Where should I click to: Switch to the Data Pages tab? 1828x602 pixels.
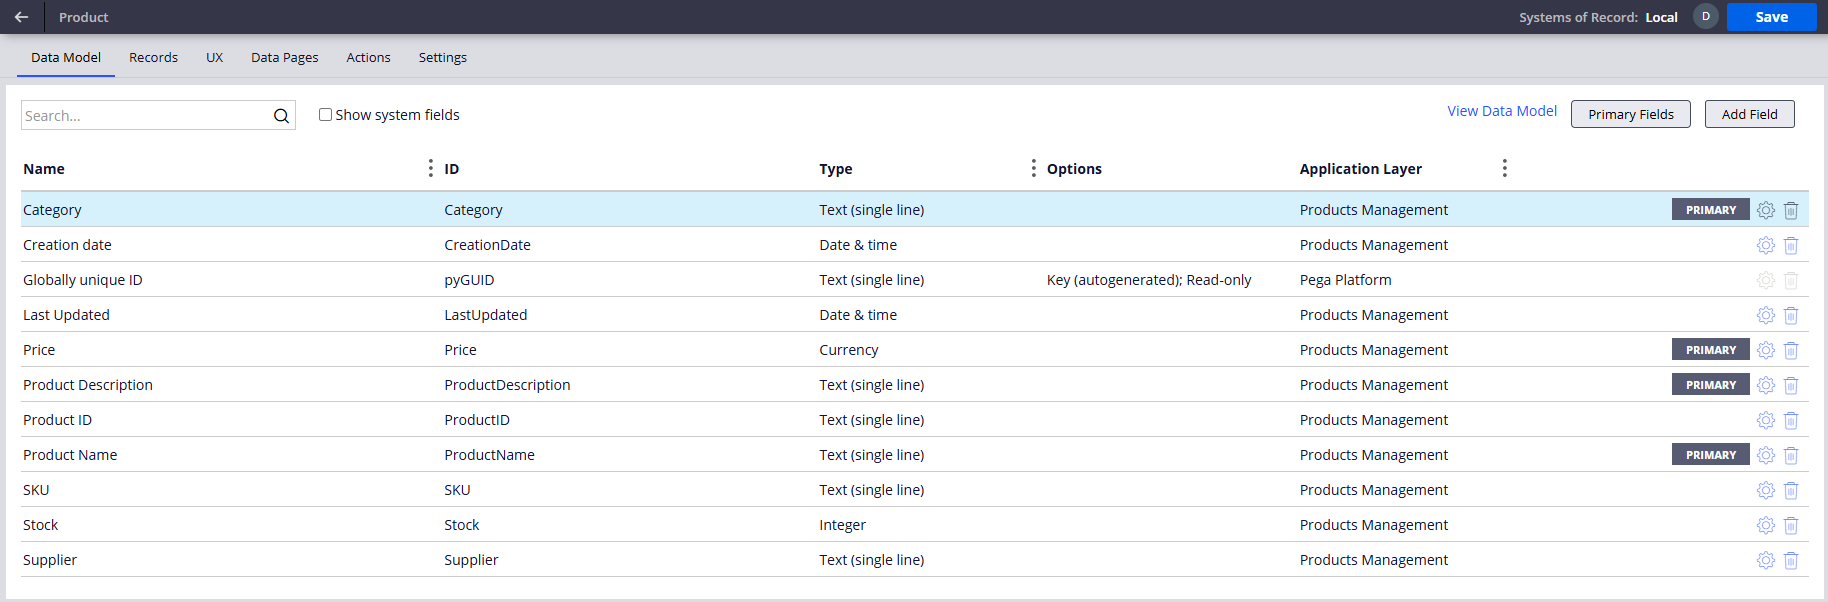[x=284, y=57]
